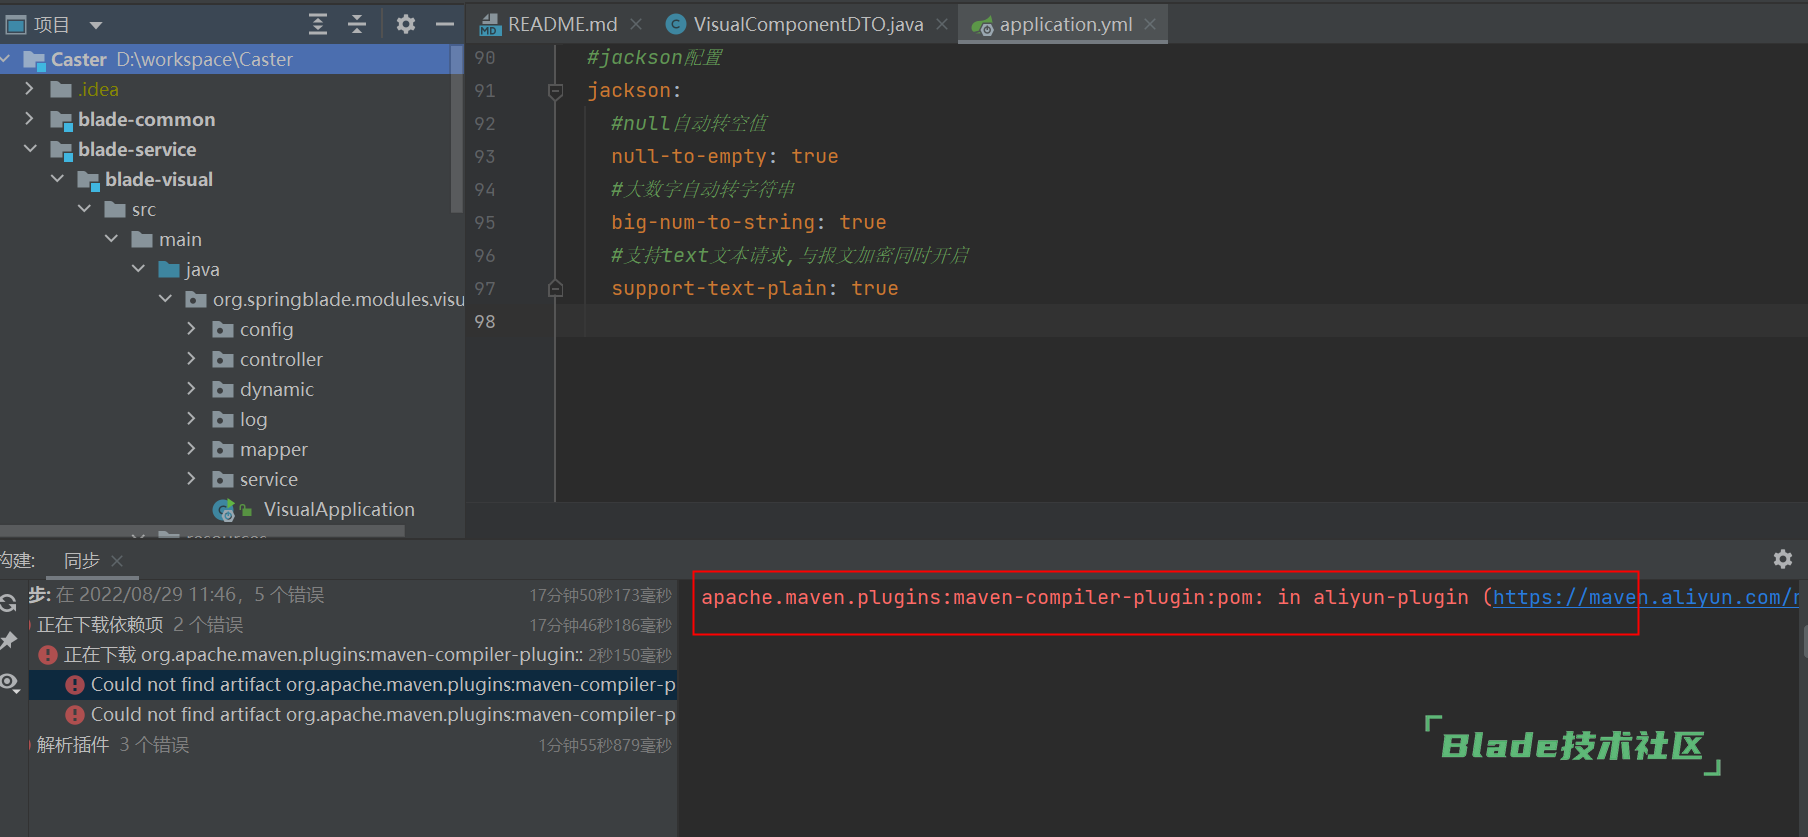Expand the config package
The height and width of the screenshot is (837, 1808).
point(192,329)
